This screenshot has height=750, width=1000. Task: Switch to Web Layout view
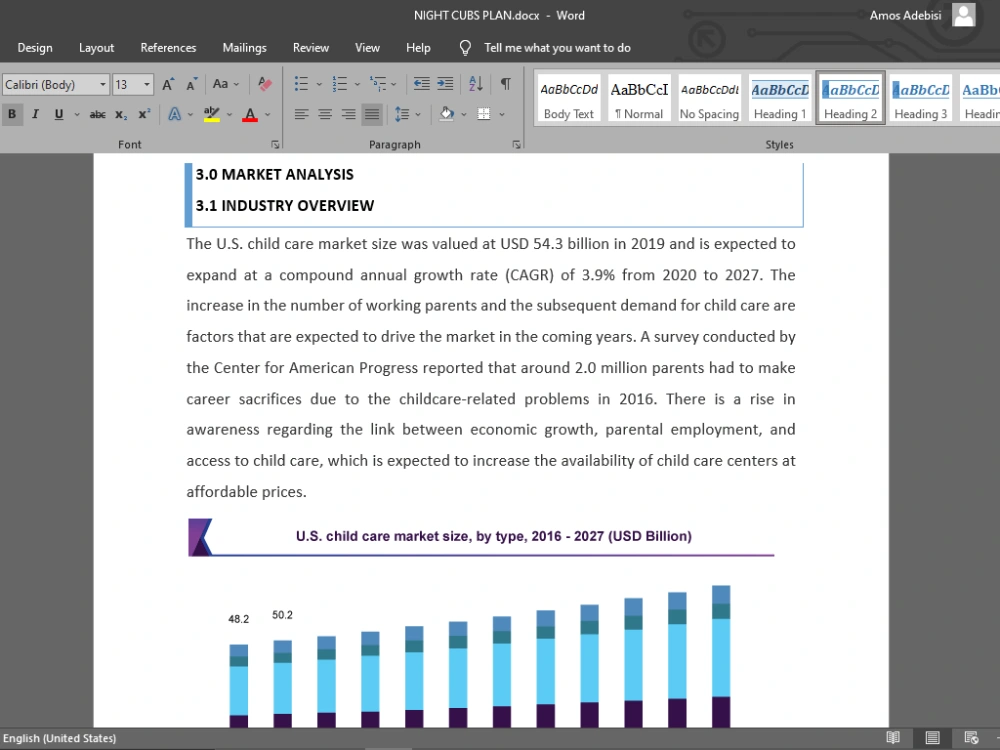point(971,738)
